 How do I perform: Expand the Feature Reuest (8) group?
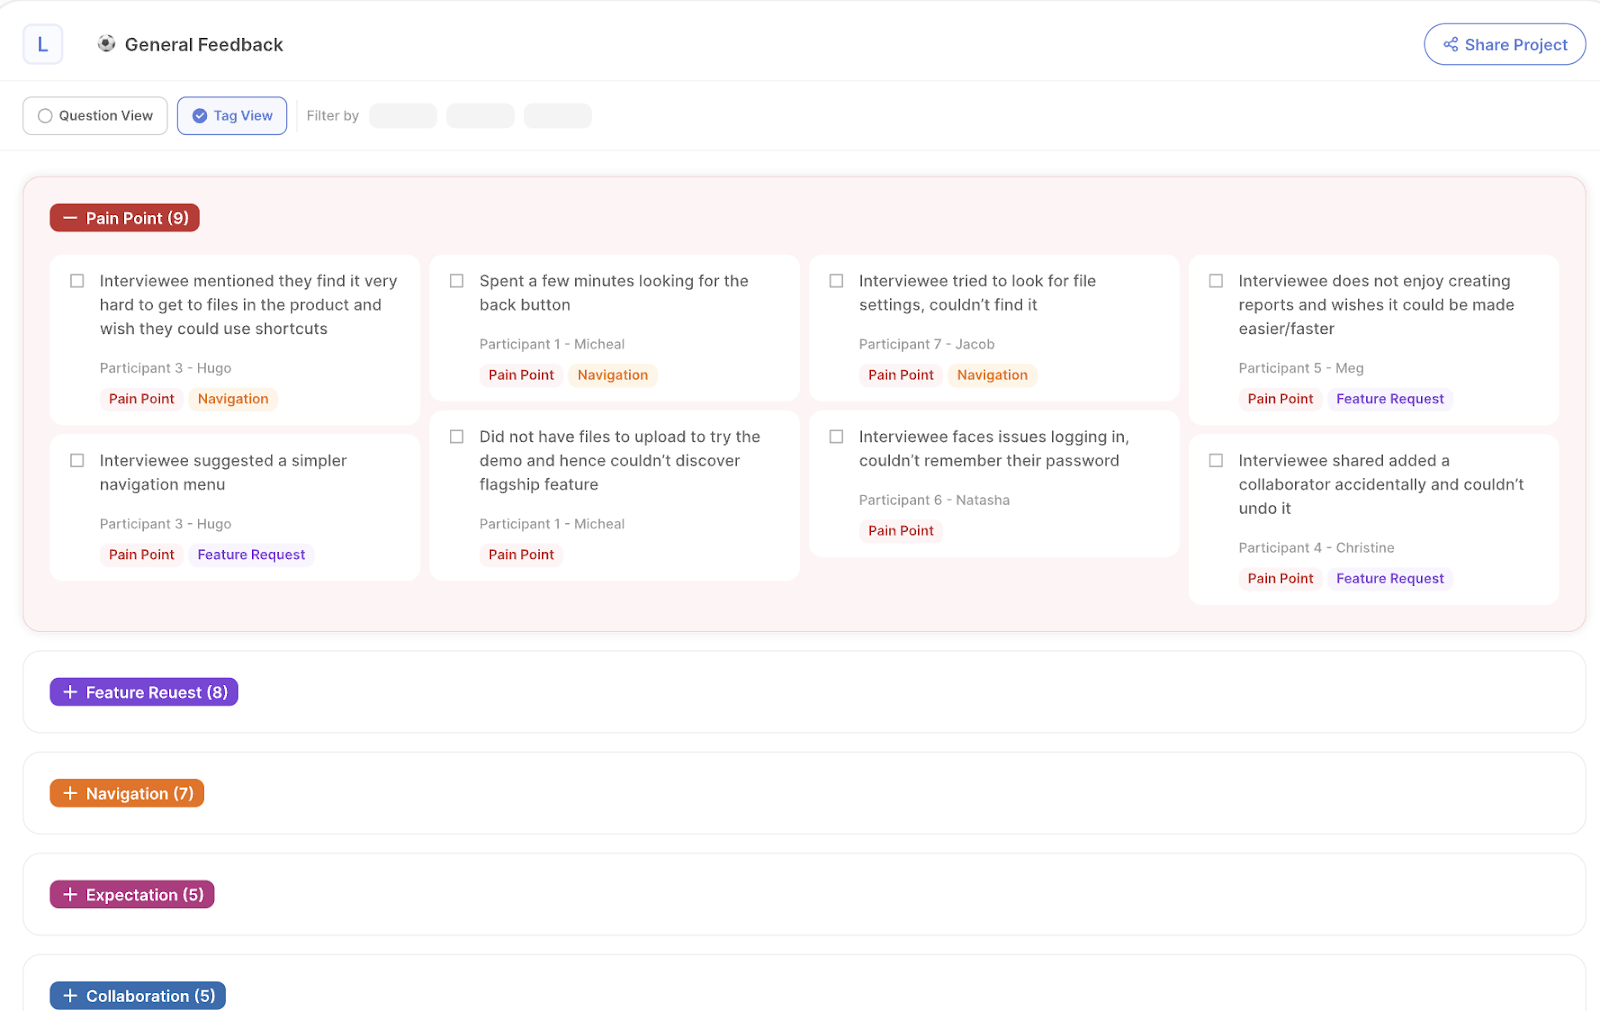[144, 692]
